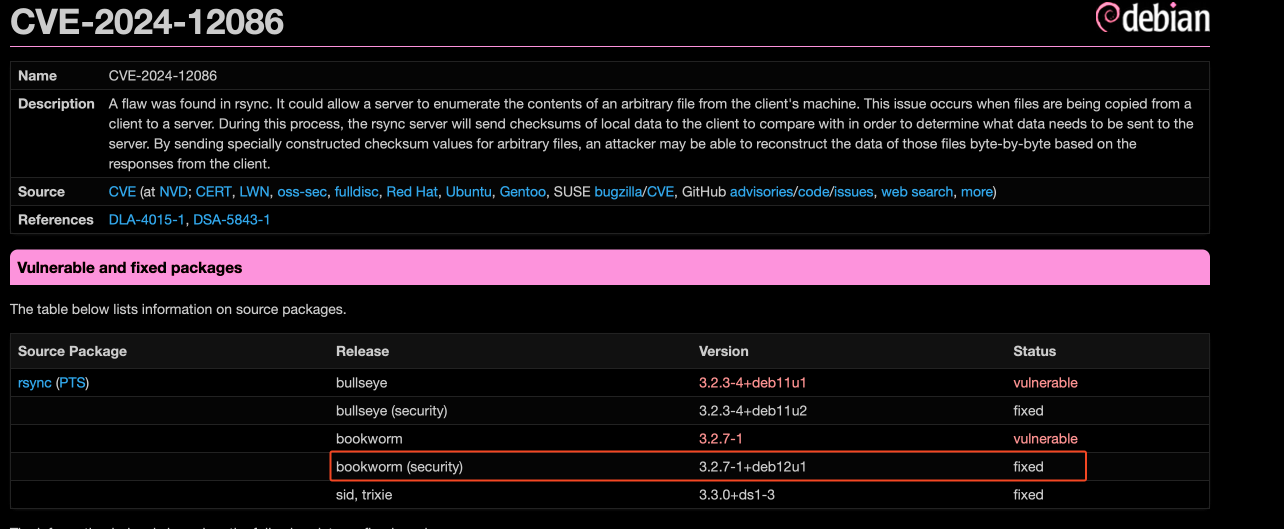Viewport: 1284px width, 529px height.
Task: Click the 'more' sources link
Action: pyautogui.click(x=976, y=192)
